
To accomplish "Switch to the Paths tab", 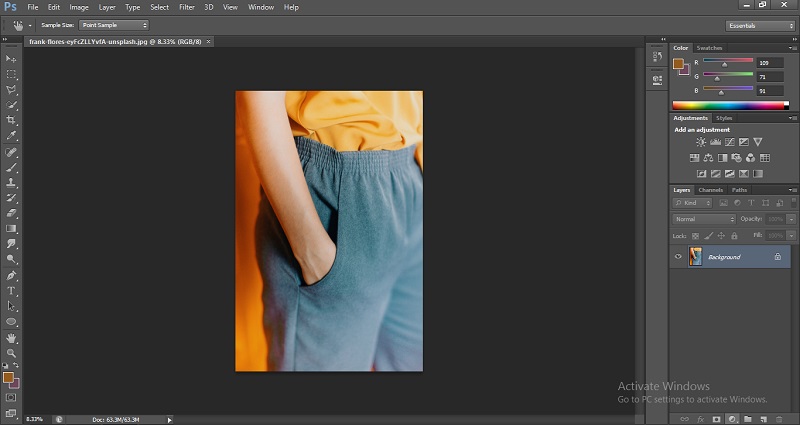I will click(x=739, y=190).
